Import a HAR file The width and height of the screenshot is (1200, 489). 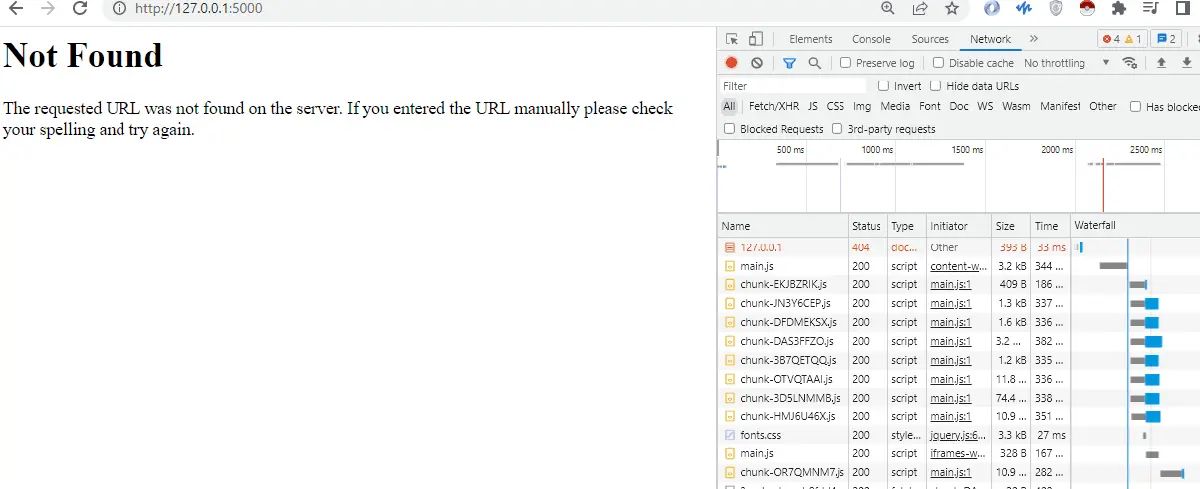pyautogui.click(x=1161, y=63)
